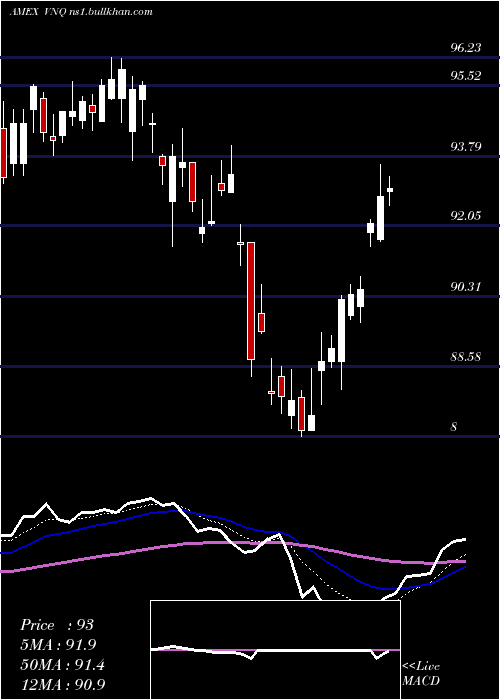Screen dimensions: 500x700
Task: Click the 12MA : 90.9 value
Action: click(63, 684)
